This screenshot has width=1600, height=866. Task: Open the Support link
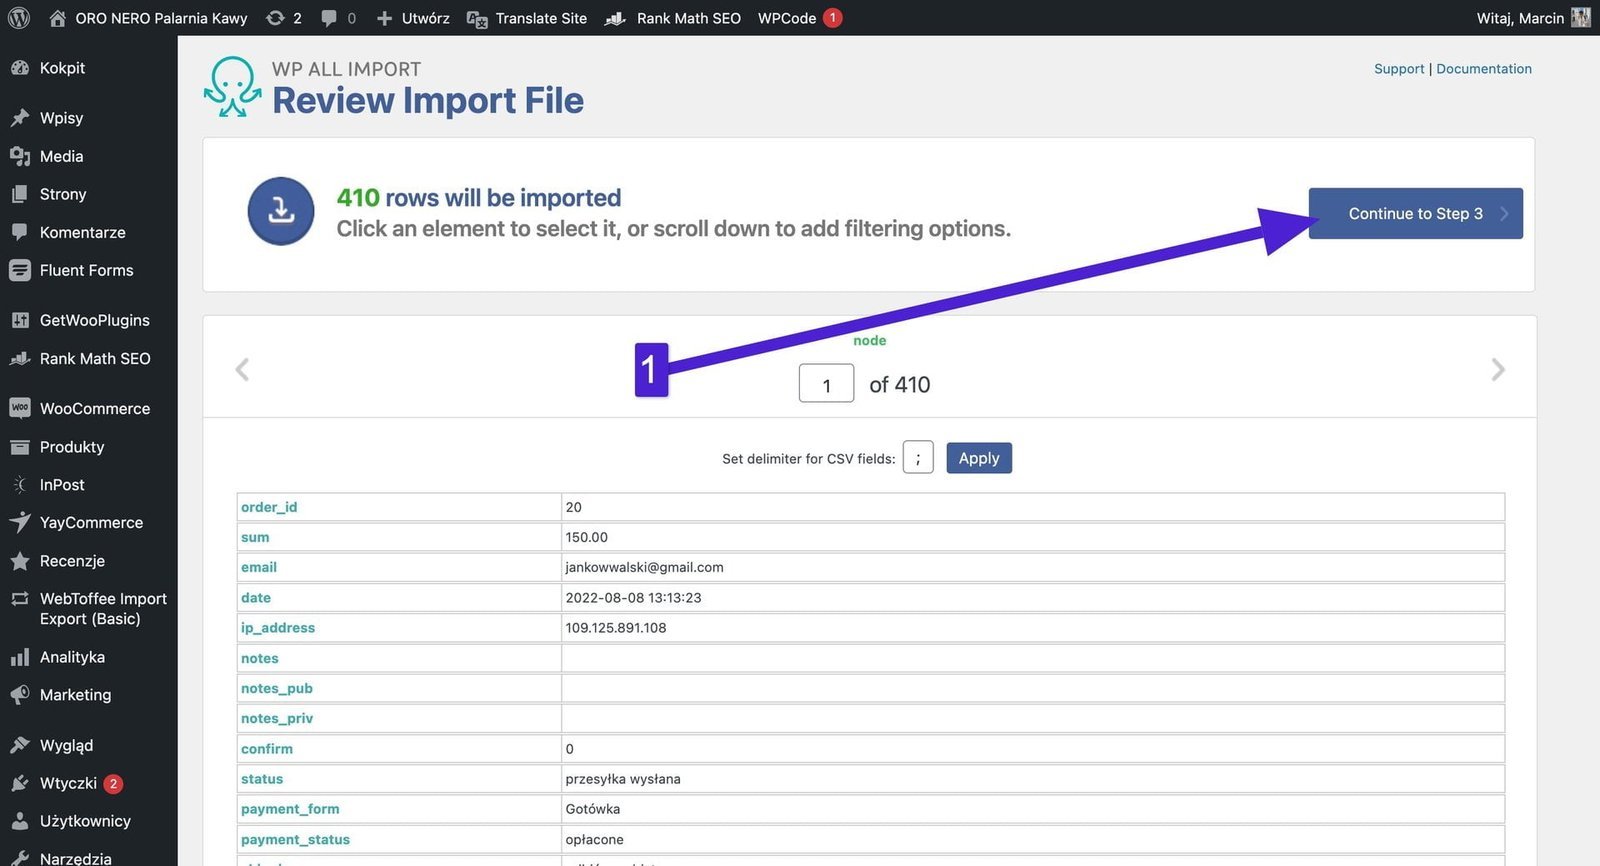pyautogui.click(x=1398, y=69)
